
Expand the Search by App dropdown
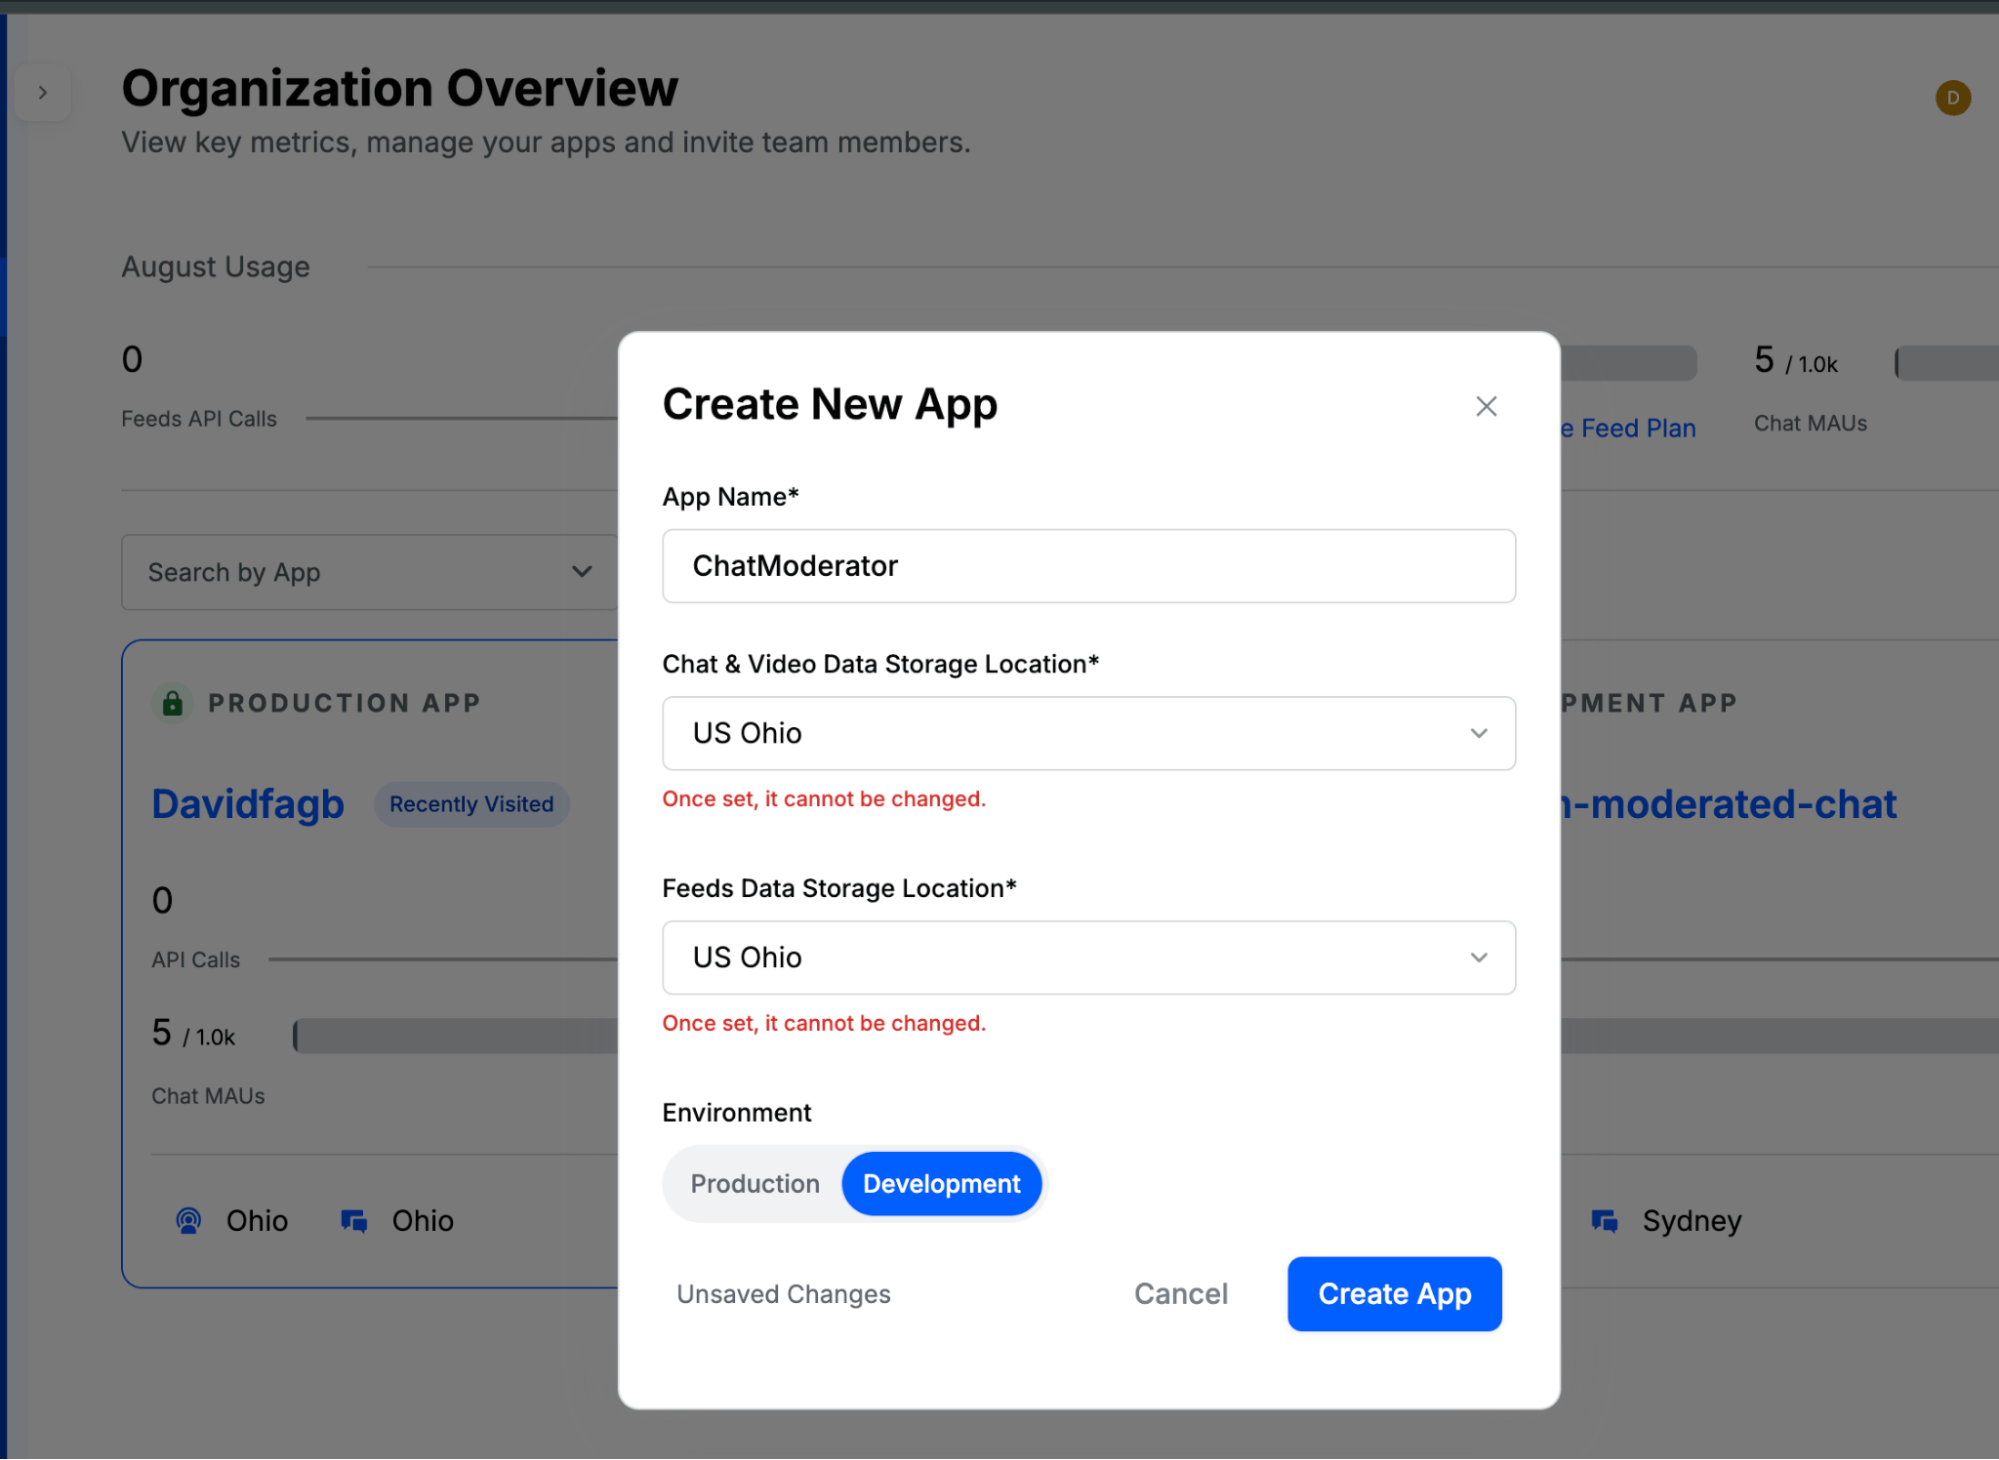click(x=370, y=572)
